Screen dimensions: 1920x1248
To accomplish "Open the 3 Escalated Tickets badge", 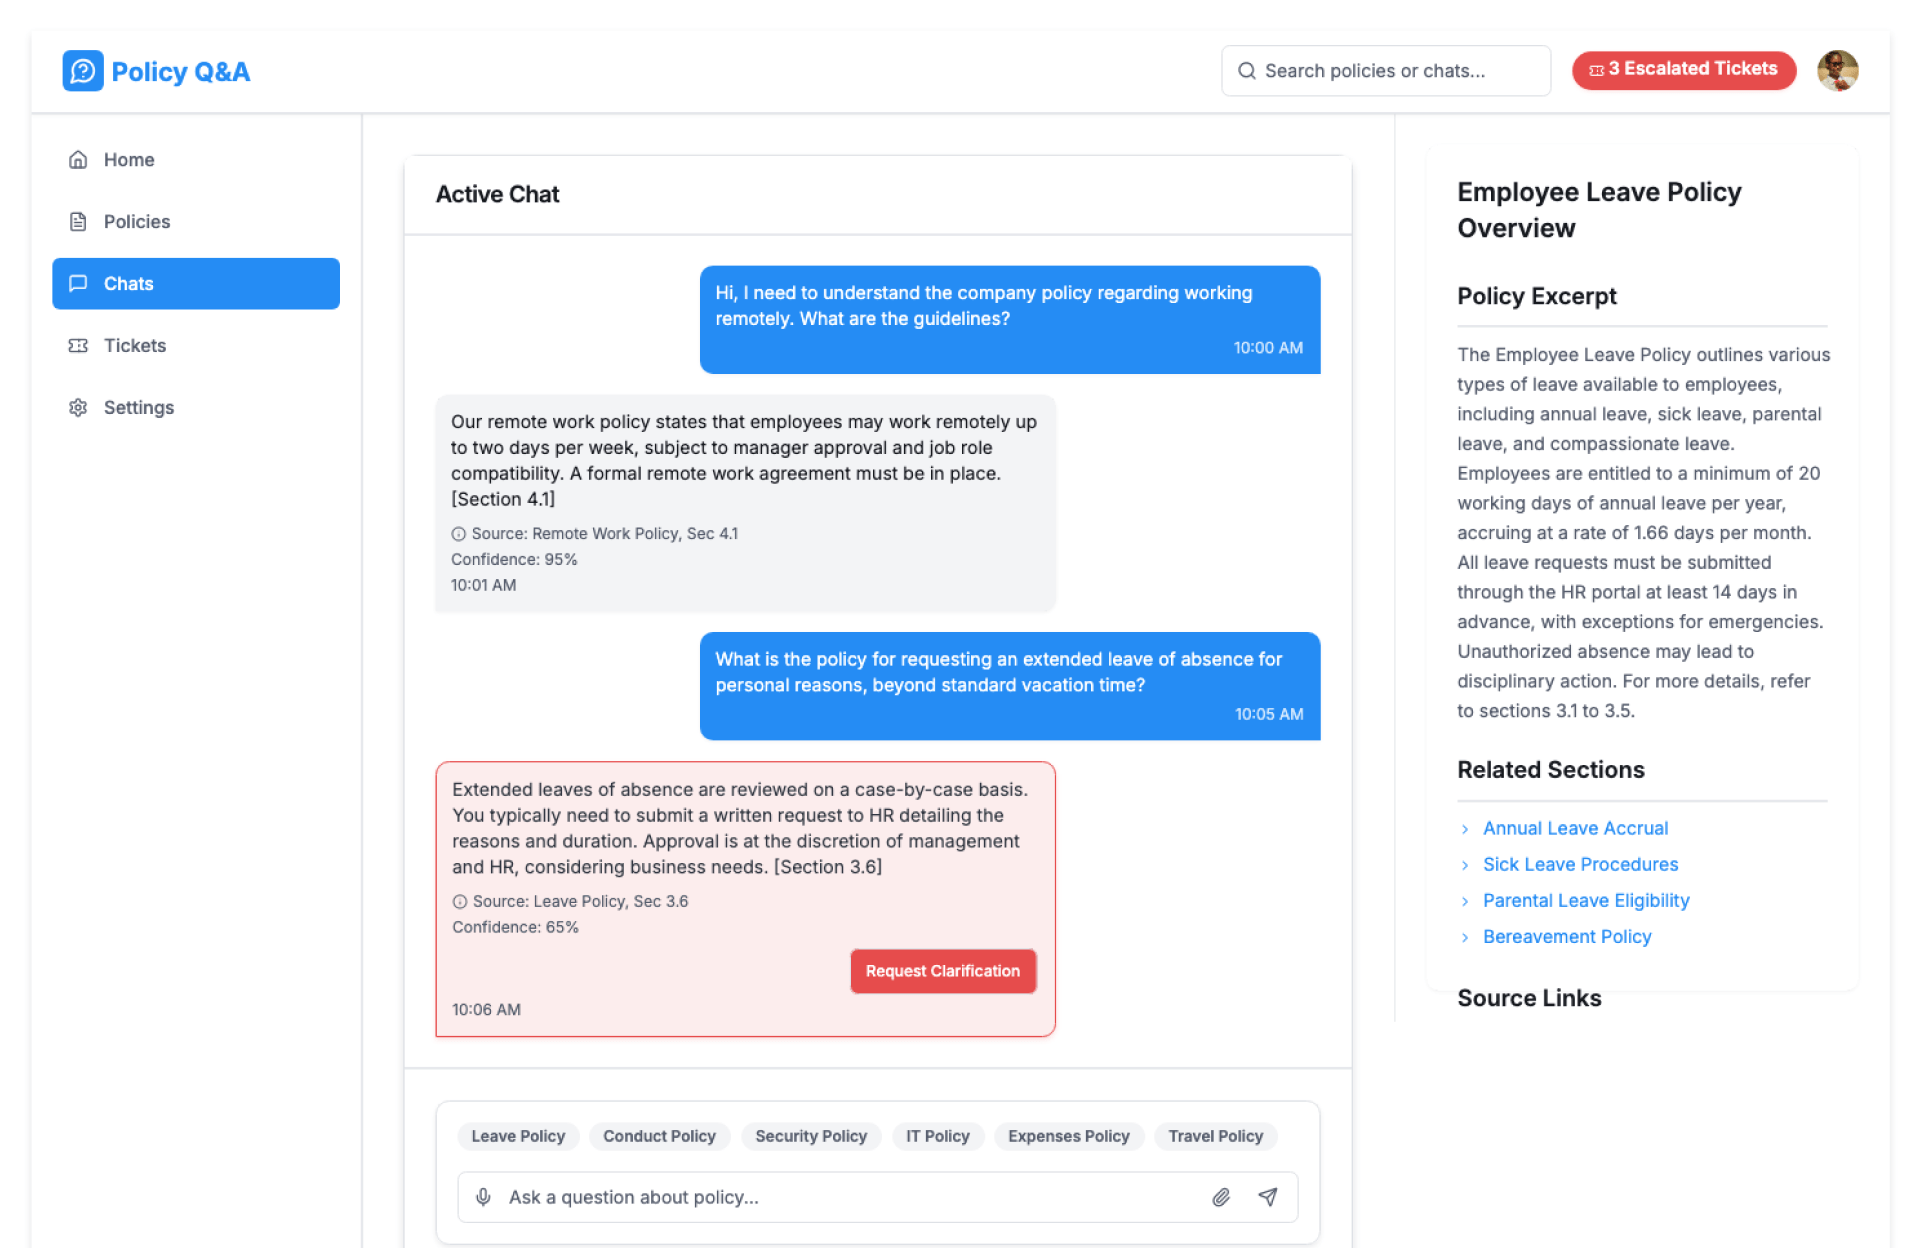I will [x=1683, y=70].
